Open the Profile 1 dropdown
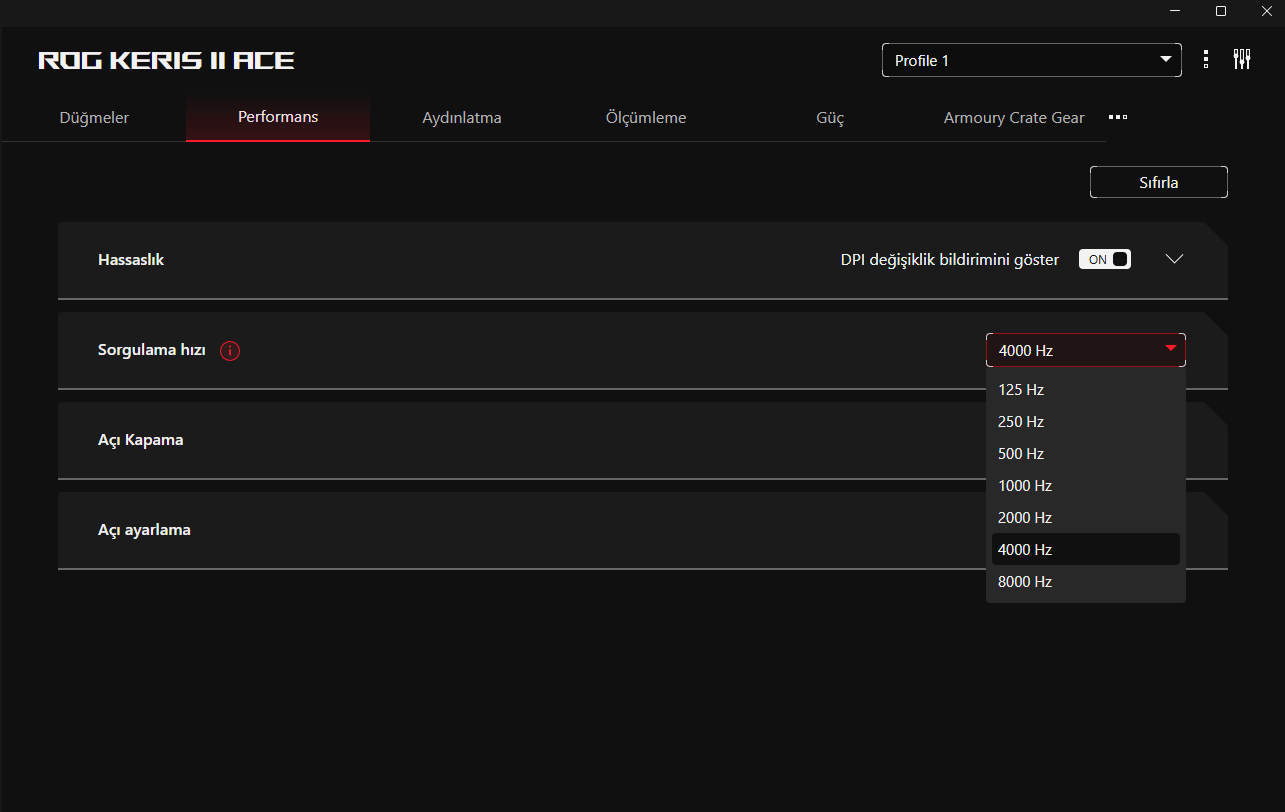This screenshot has width=1285, height=812. coord(1032,60)
